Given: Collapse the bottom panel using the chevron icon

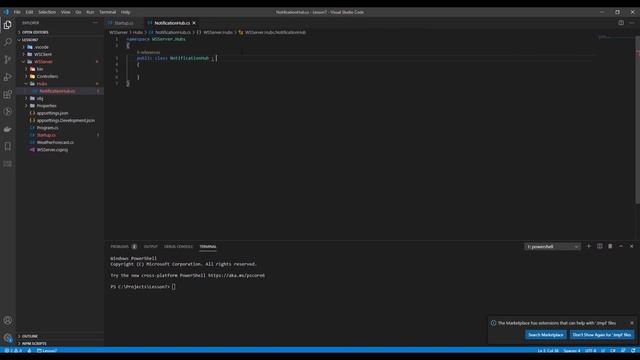Looking at the screenshot, I should [621, 246].
